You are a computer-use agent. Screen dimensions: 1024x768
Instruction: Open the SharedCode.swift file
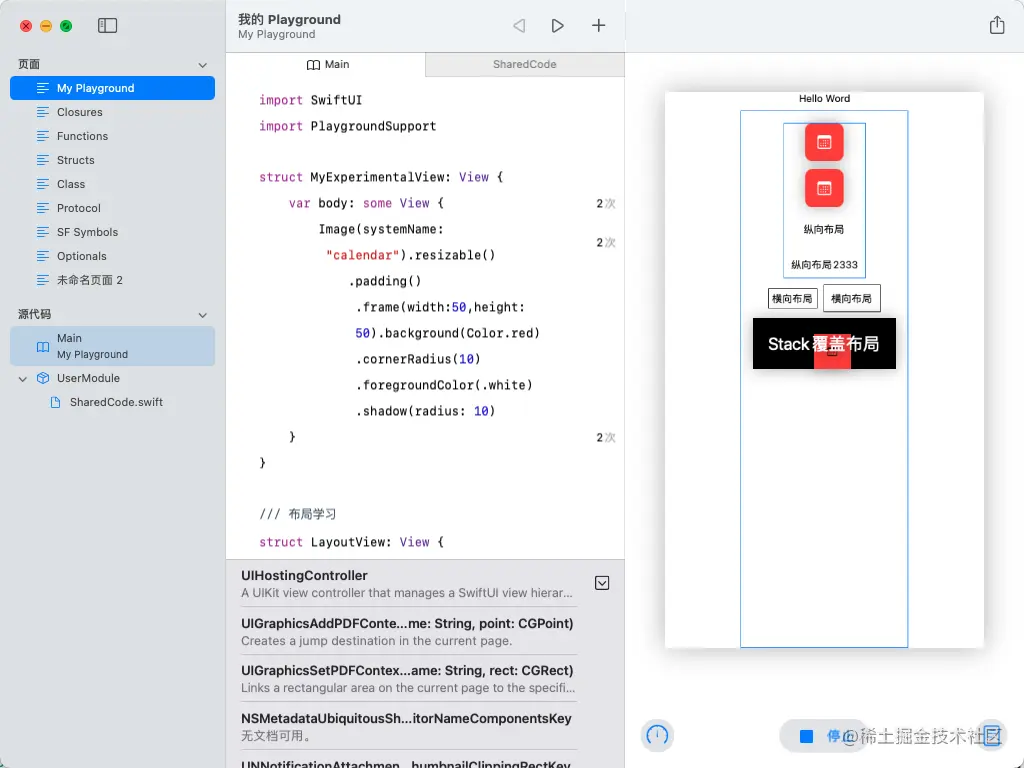[112, 402]
